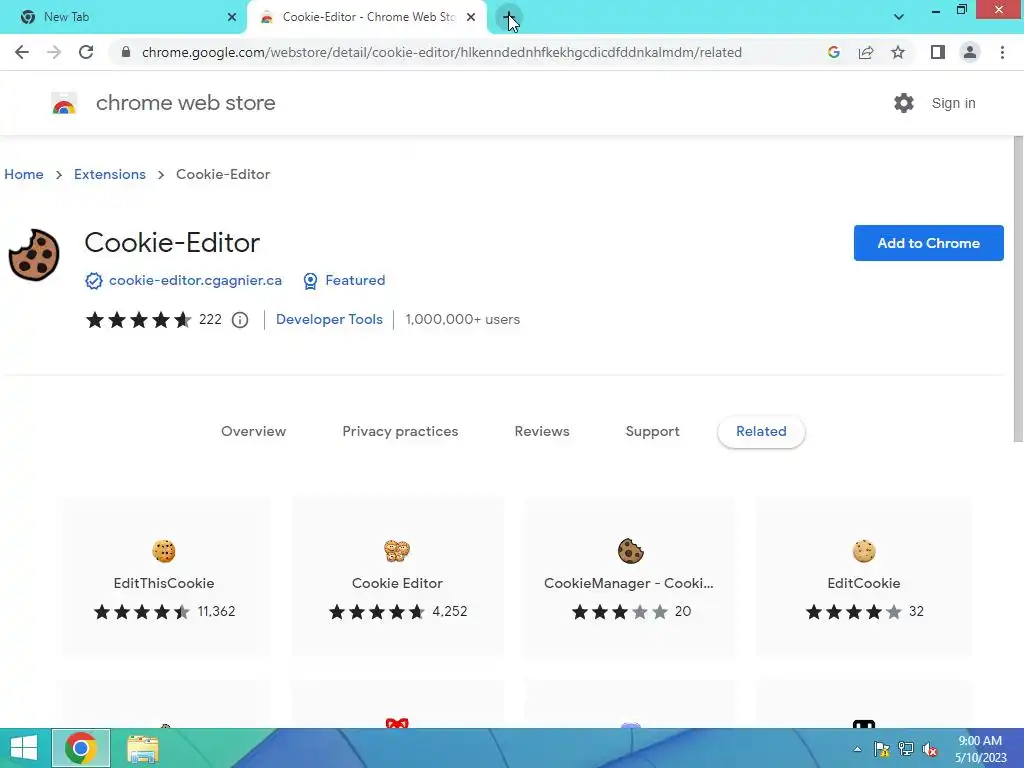This screenshot has width=1024, height=768.
Task: Click the Cookie-Editor cookie logo
Action: [x=34, y=255]
